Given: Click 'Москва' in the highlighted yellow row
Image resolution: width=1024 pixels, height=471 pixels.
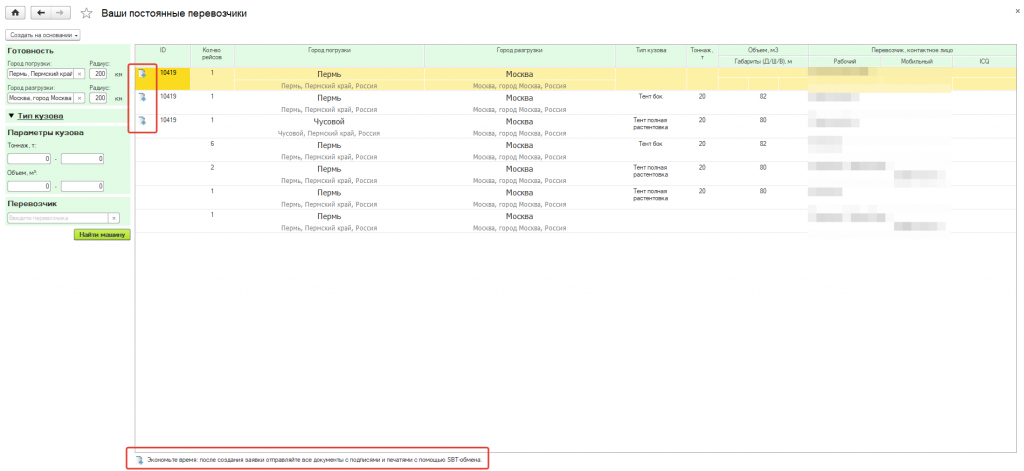Looking at the screenshot, I should (x=520, y=74).
